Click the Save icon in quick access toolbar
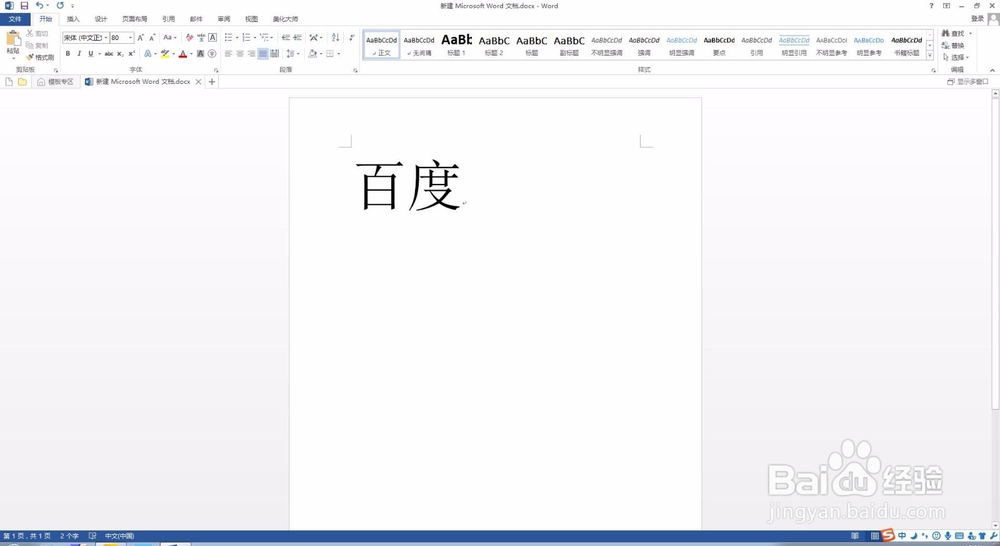The image size is (1000, 546). 24,5
